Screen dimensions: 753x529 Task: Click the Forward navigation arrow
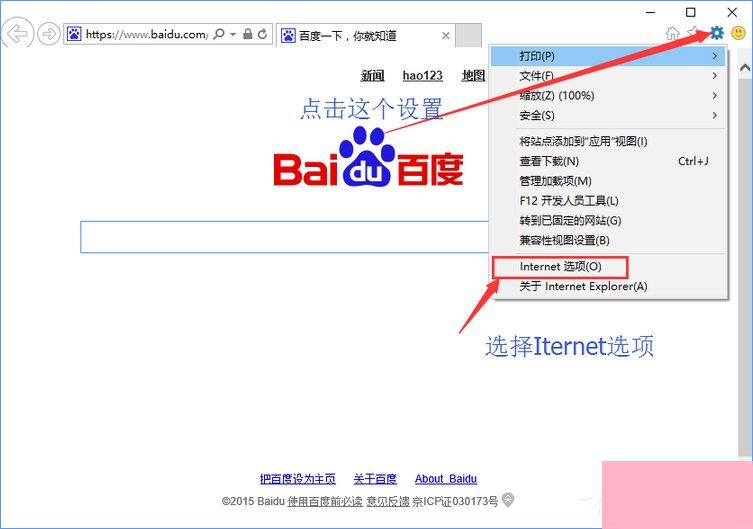[48, 34]
